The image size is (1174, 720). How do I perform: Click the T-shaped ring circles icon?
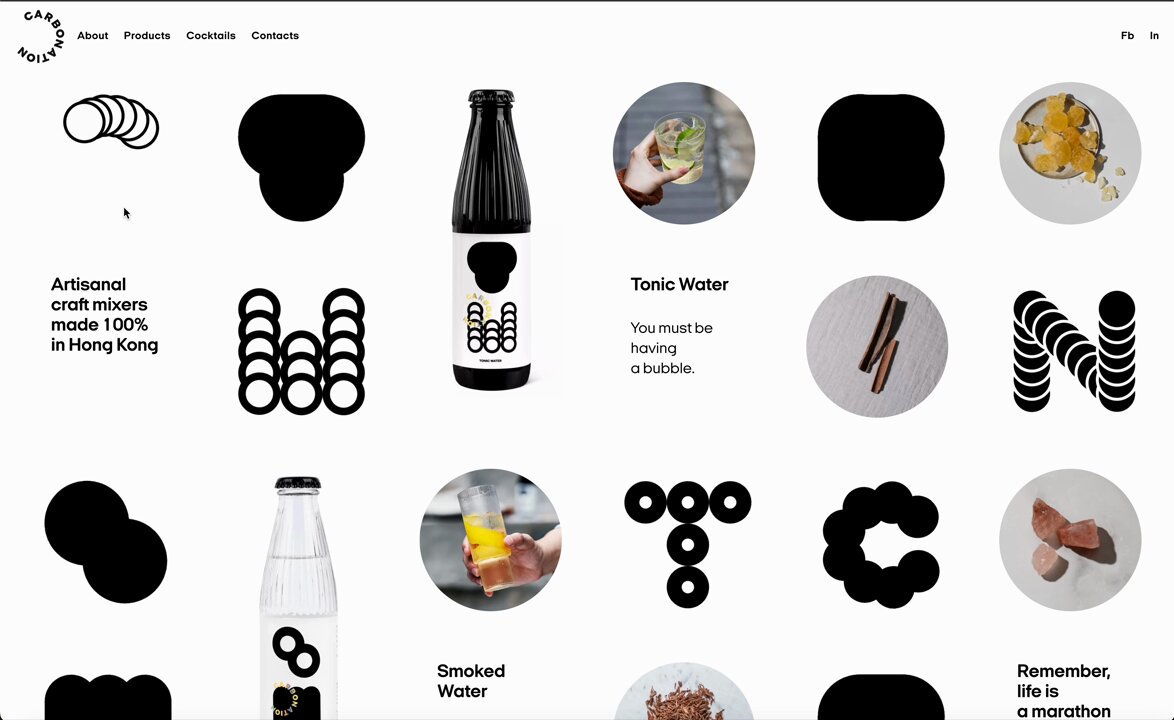(687, 544)
